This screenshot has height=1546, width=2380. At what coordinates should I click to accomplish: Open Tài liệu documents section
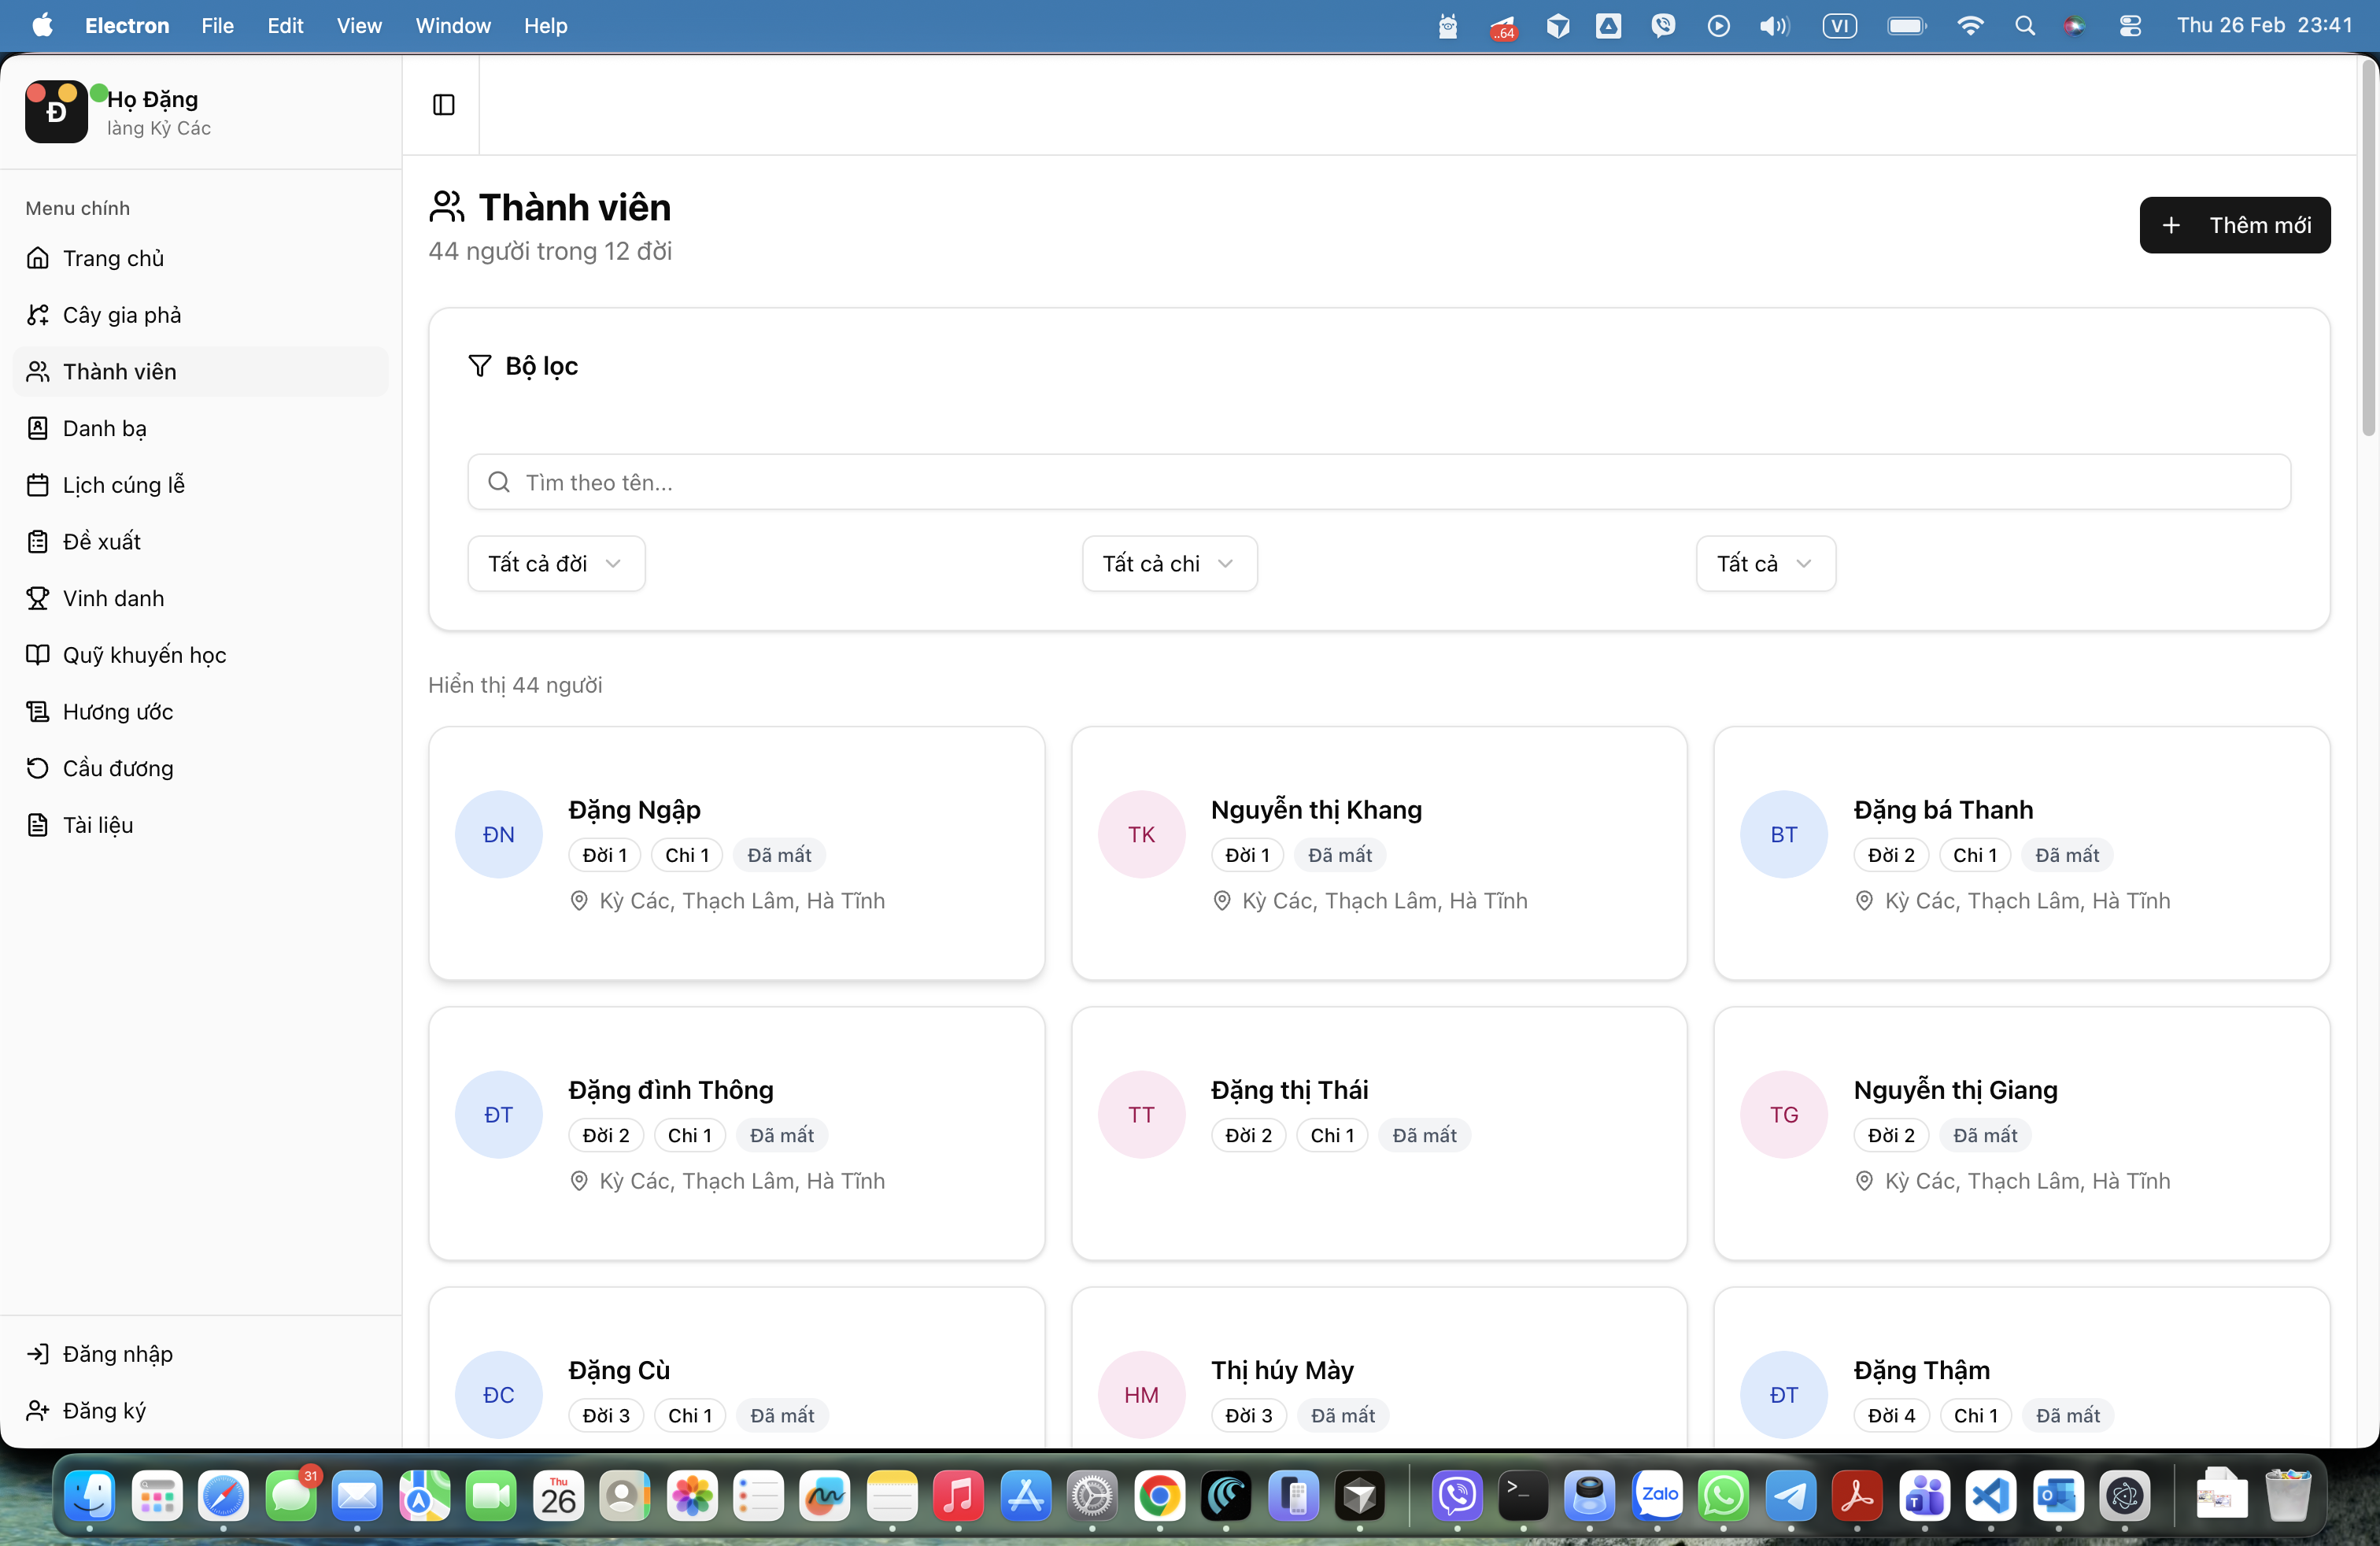pos(97,825)
